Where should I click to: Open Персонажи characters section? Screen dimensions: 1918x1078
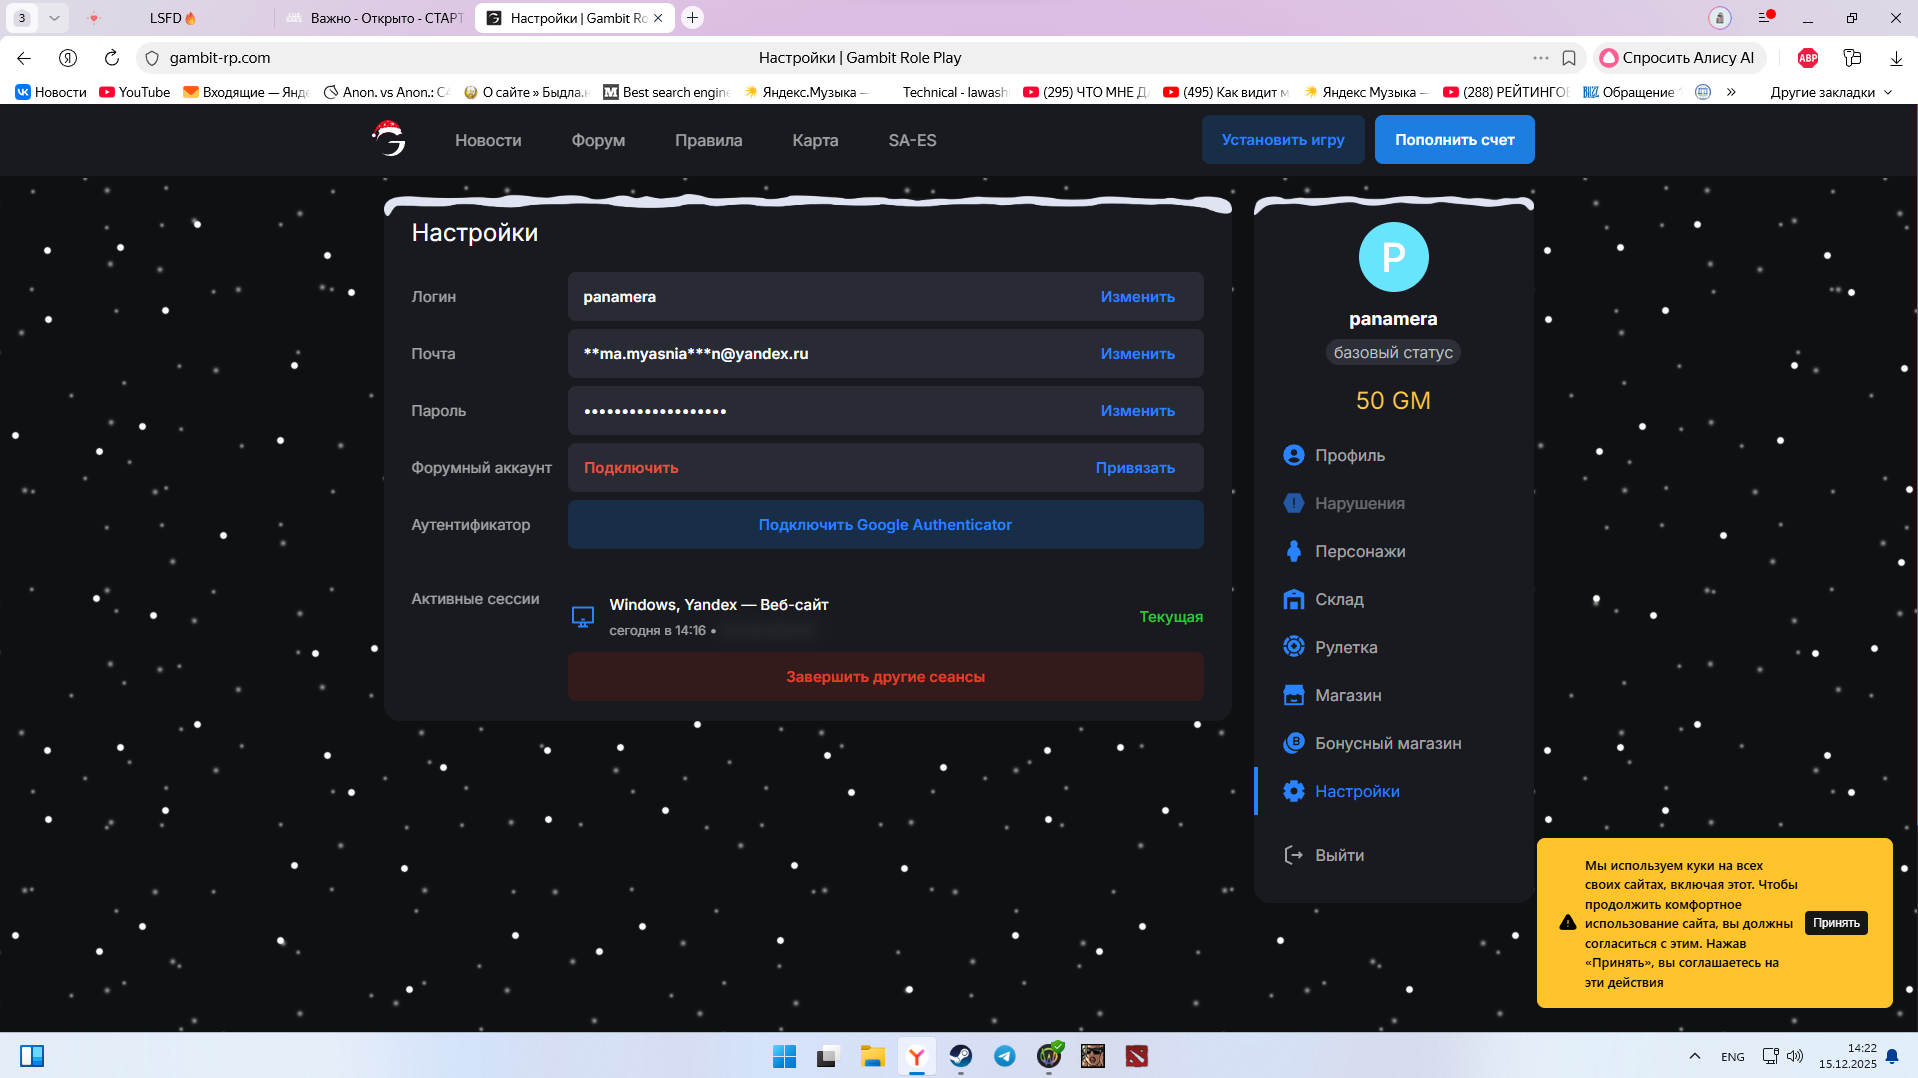point(1359,551)
